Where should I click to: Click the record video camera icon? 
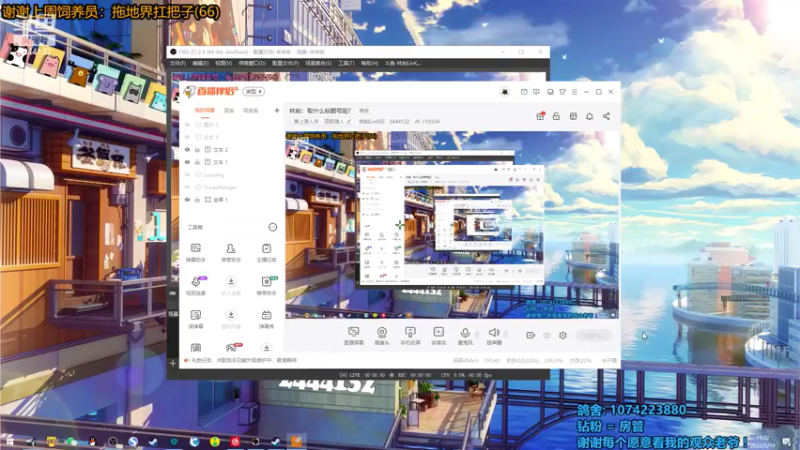click(x=530, y=335)
